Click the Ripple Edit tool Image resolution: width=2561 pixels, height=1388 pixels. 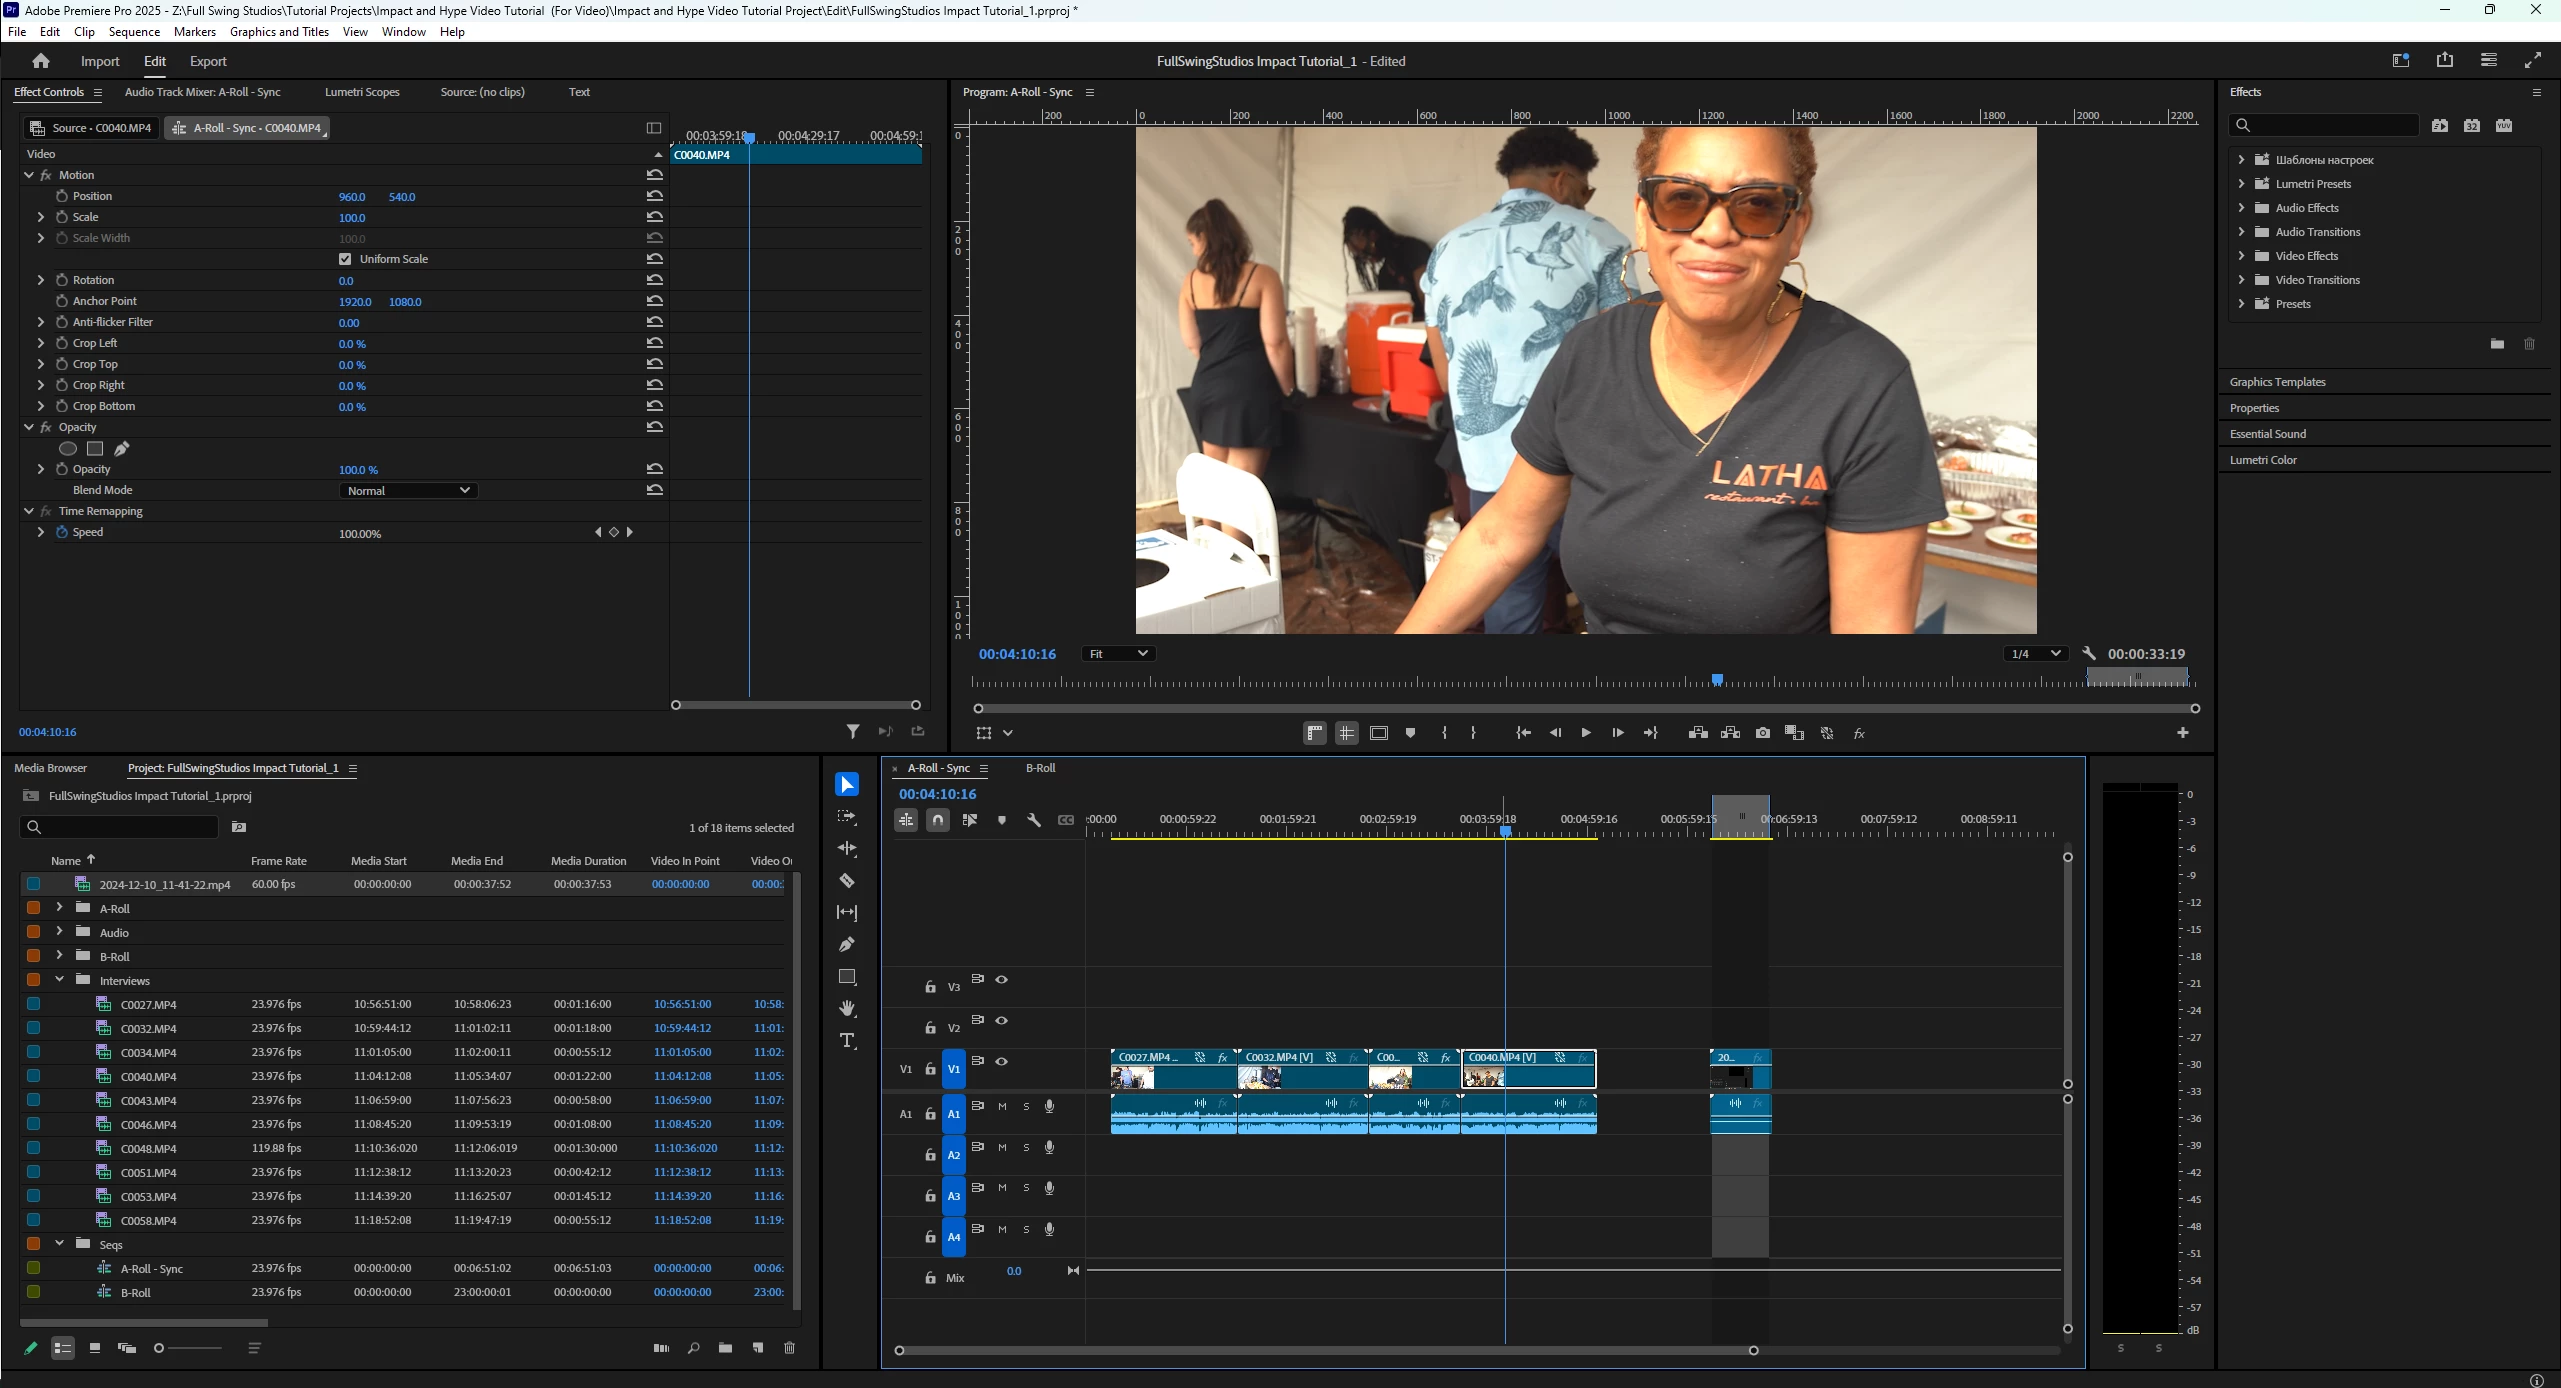(x=847, y=848)
